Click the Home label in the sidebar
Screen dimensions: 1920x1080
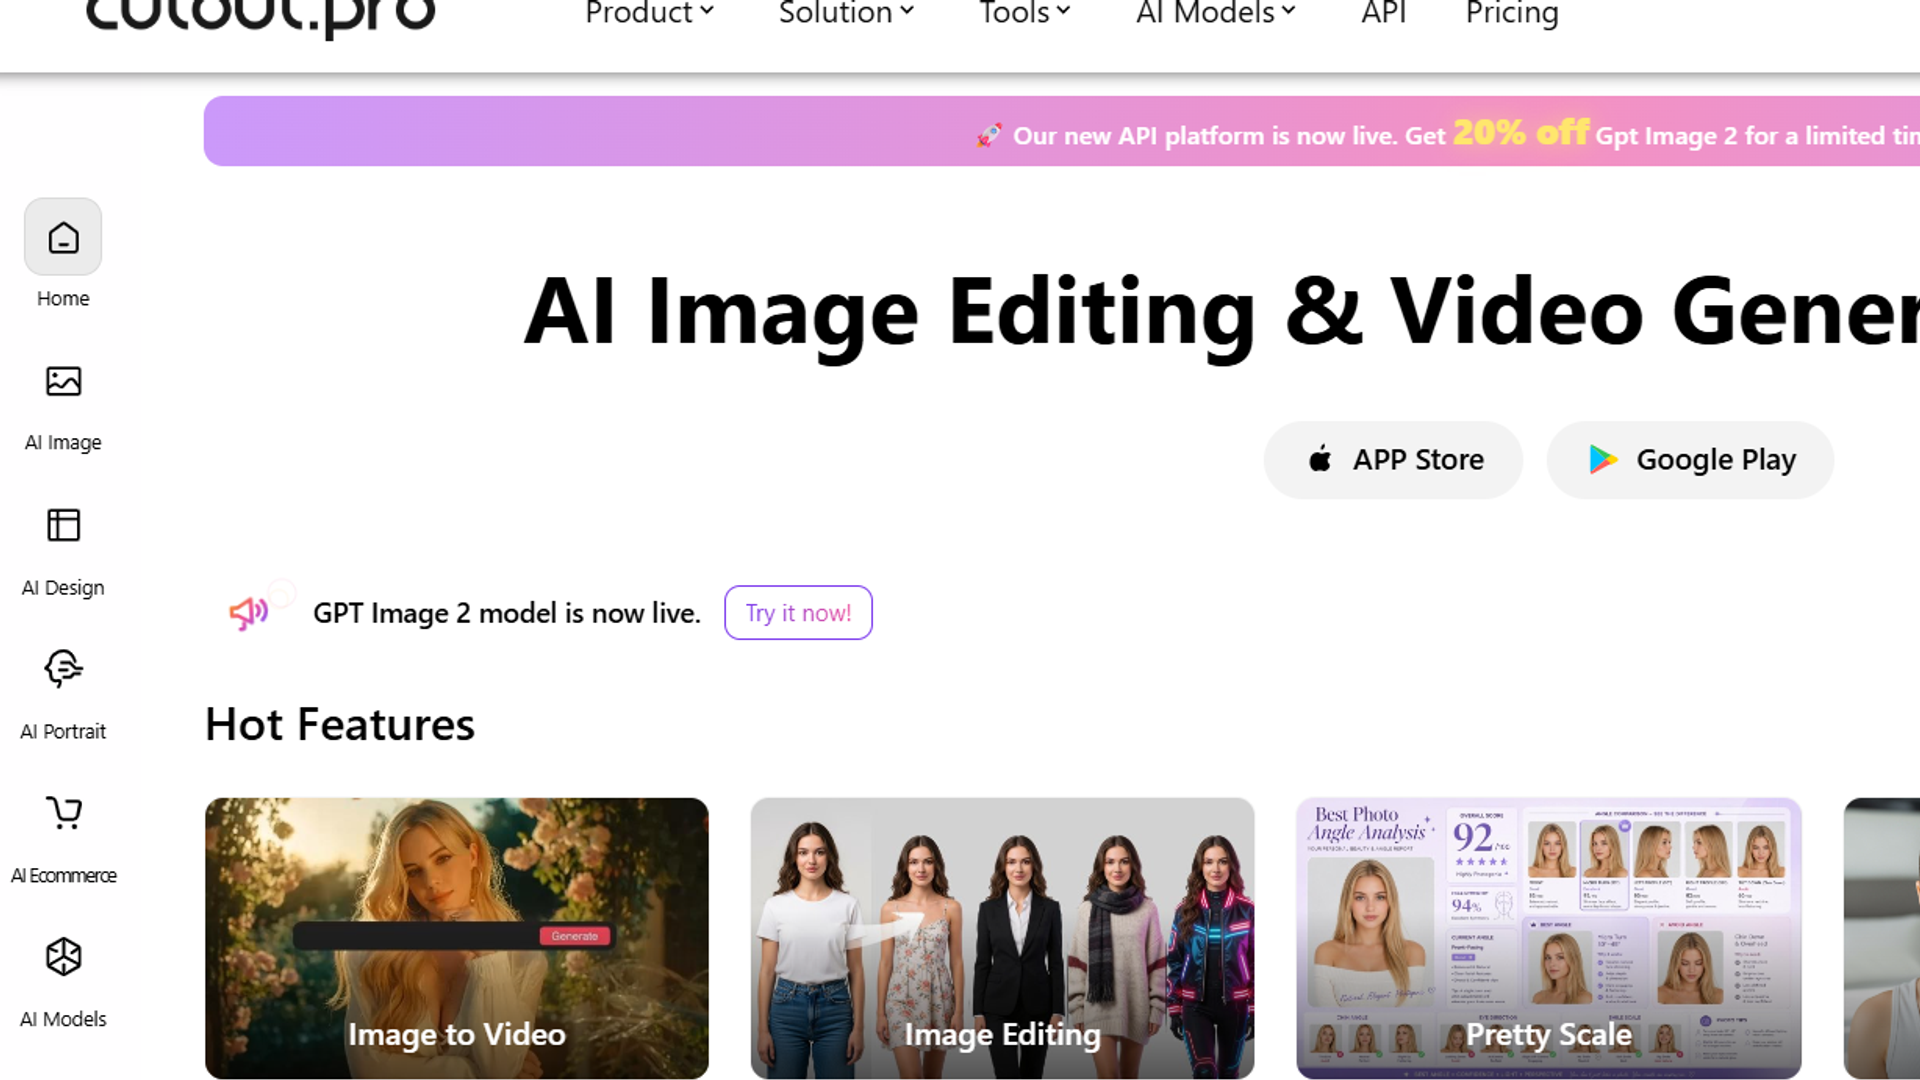click(x=63, y=298)
